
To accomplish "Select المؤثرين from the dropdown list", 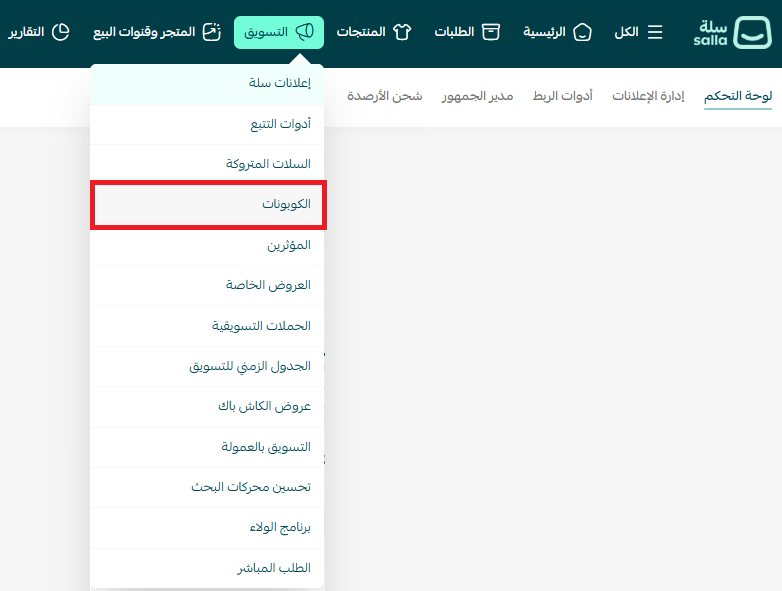I will click(x=289, y=245).
